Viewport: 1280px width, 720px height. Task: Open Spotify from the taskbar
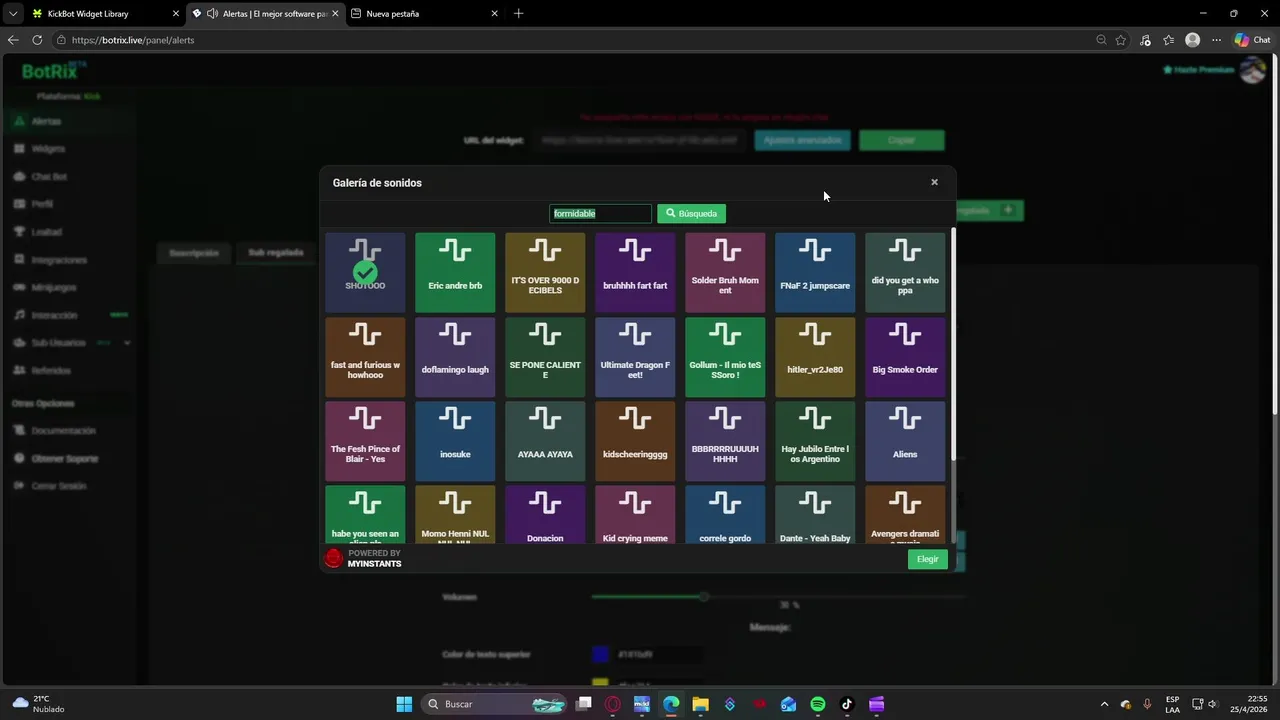tap(817, 704)
